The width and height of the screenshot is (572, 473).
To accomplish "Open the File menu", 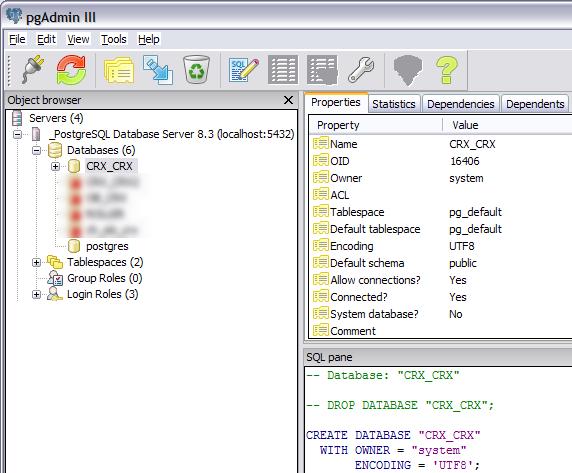I will click(x=17, y=39).
